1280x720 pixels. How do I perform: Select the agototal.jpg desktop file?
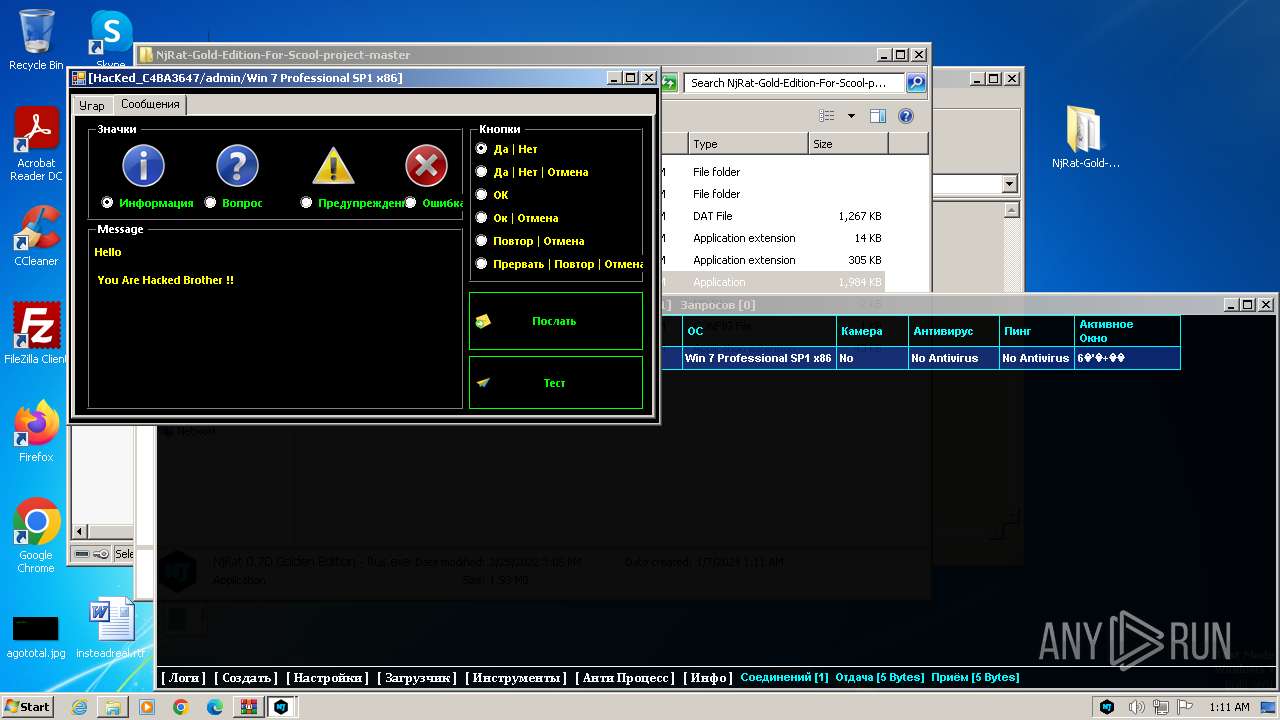(36, 635)
